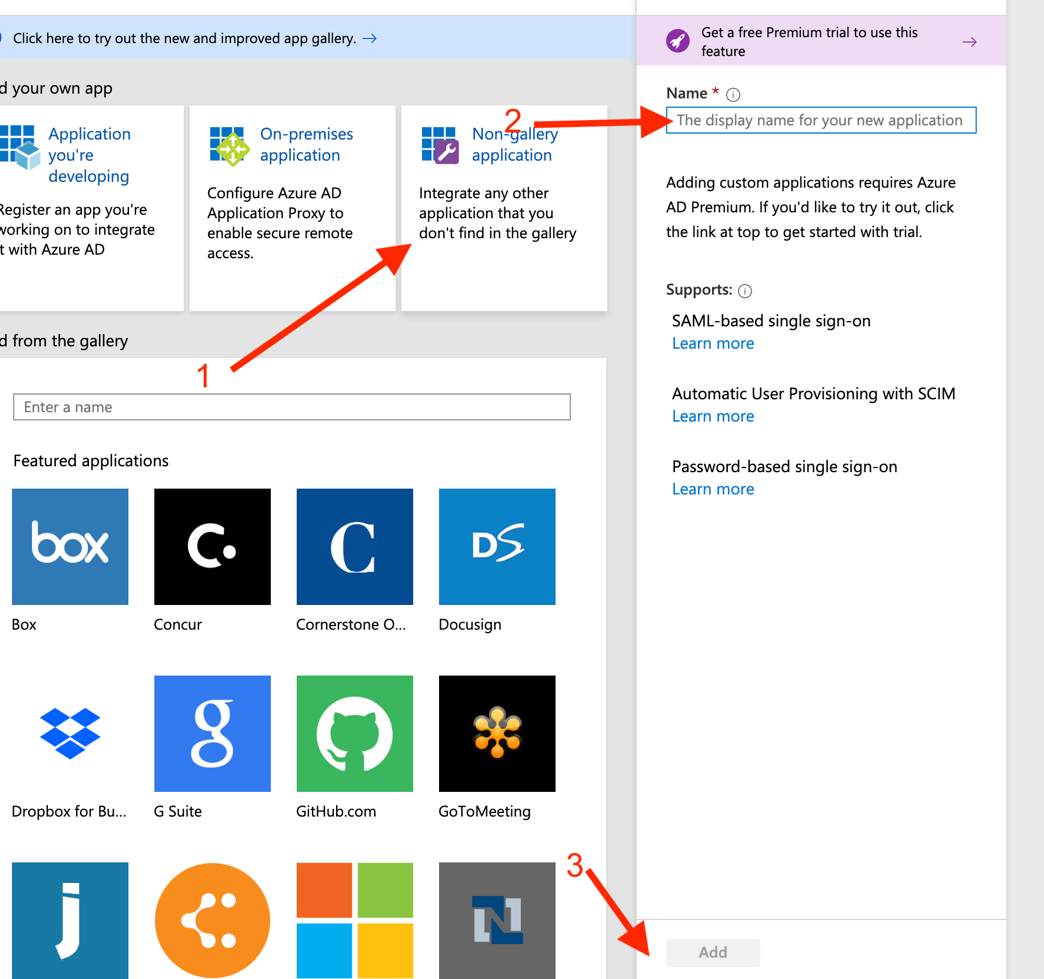Open the Docusign application tile
Screen dimensions: 1044x979
coord(497,547)
